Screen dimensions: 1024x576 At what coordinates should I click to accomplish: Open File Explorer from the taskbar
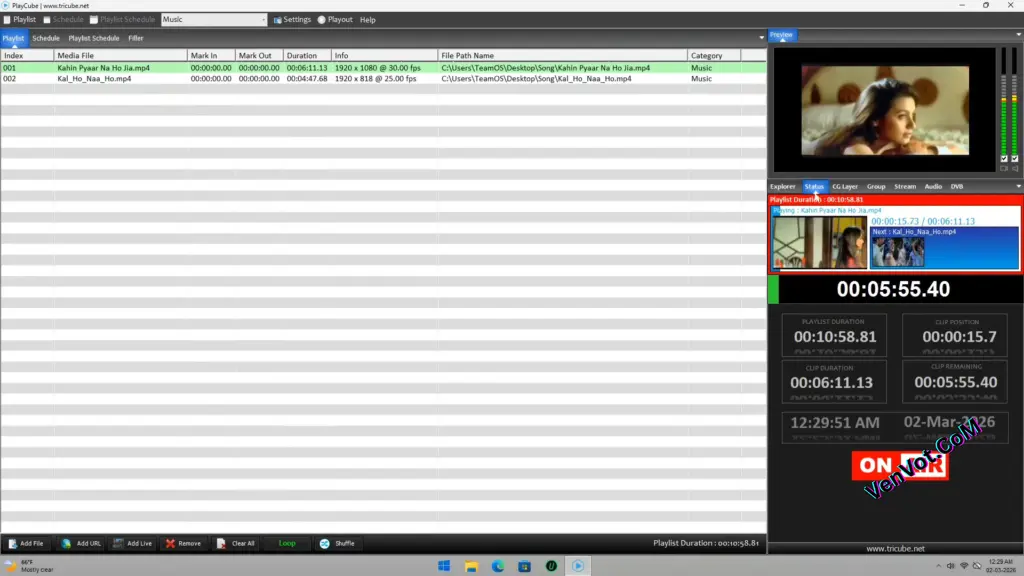pos(471,566)
